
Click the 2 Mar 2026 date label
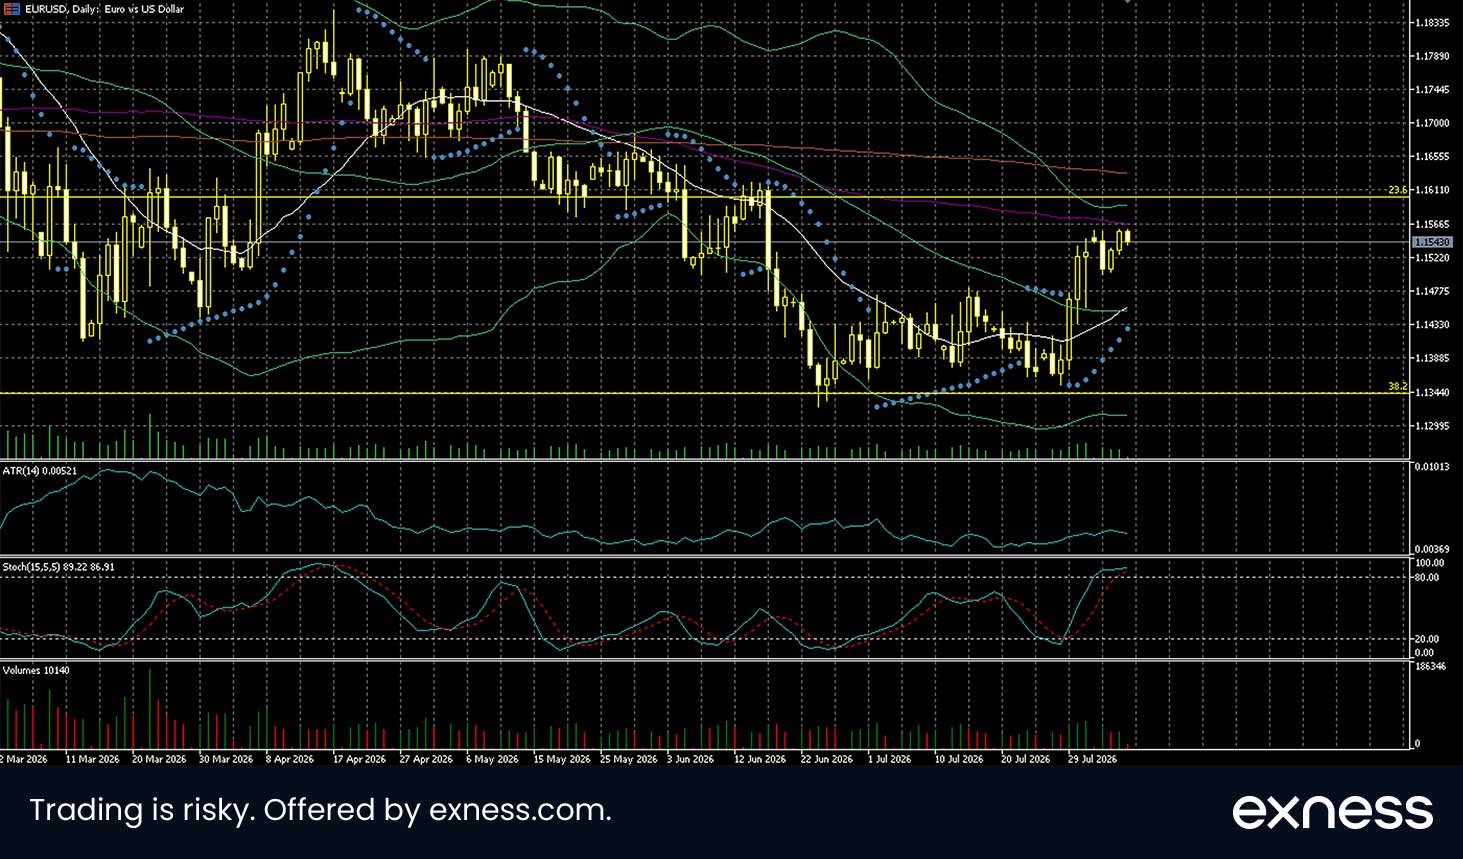coord(24,759)
